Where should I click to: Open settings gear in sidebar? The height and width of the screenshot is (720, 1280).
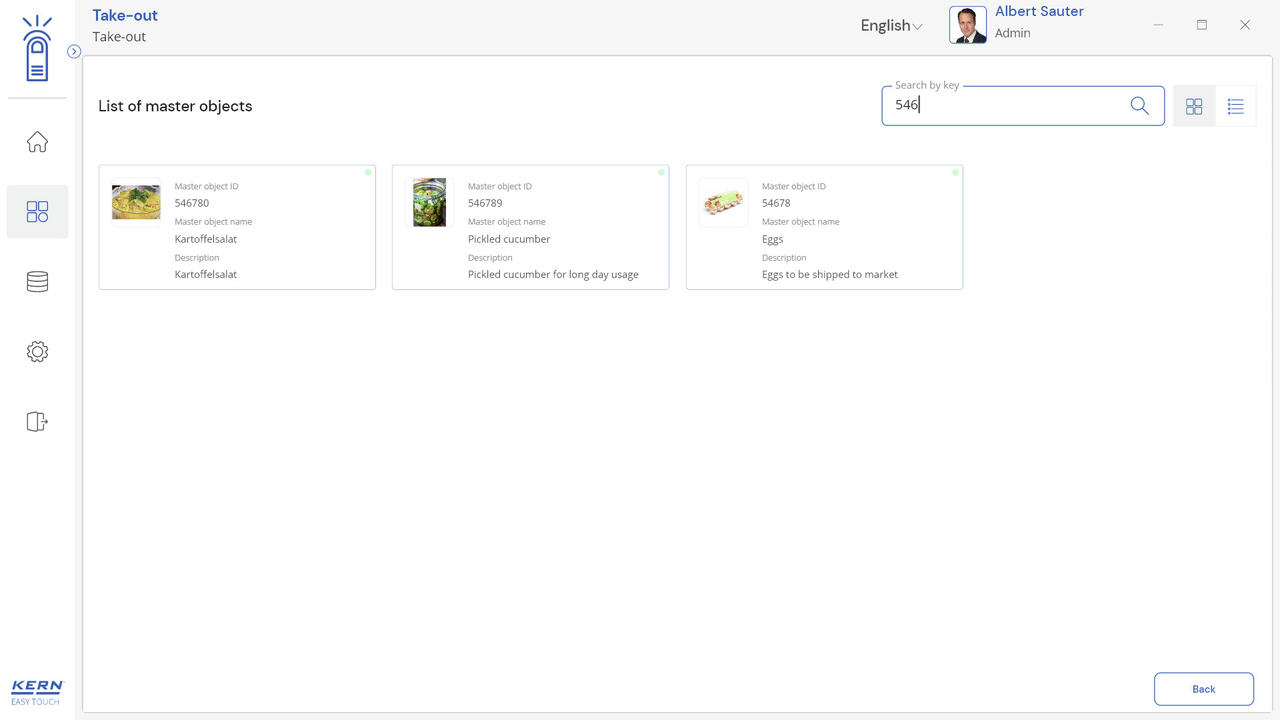[37, 352]
